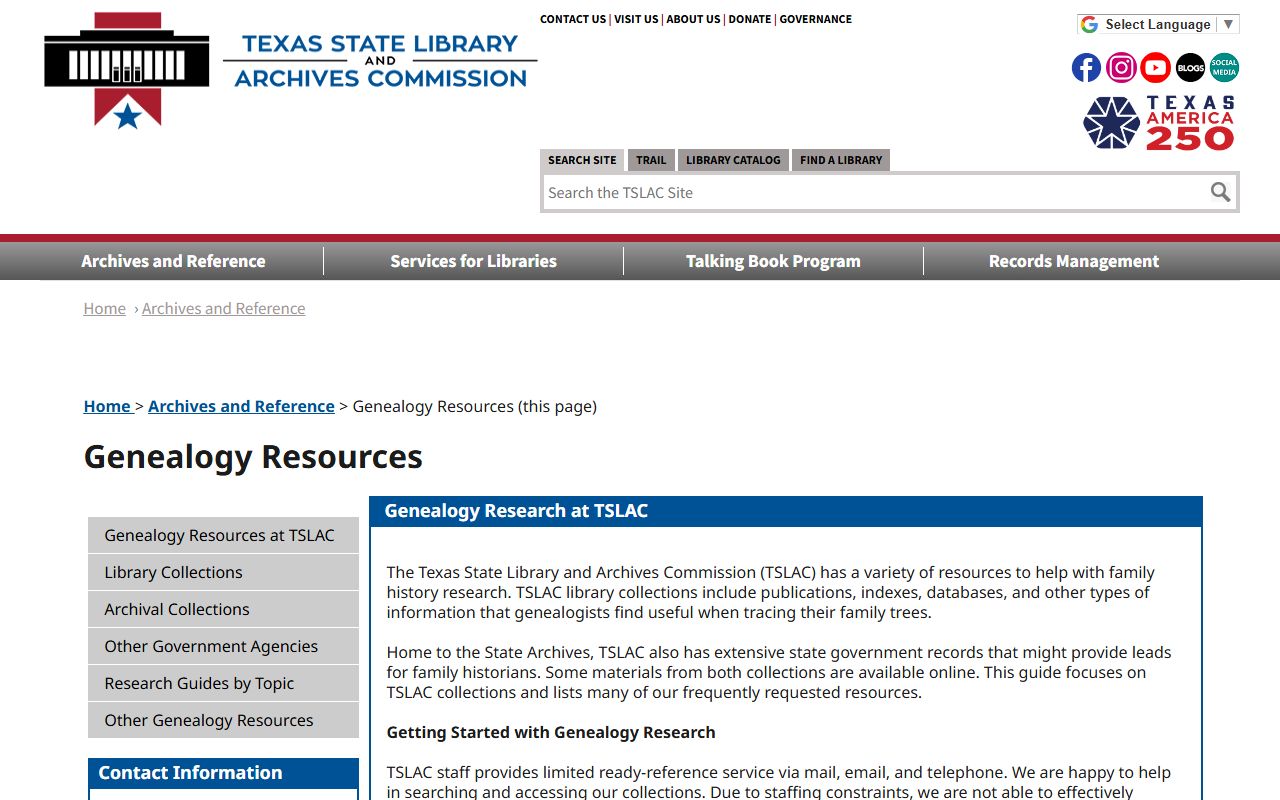The height and width of the screenshot is (800, 1280).
Task: Open the TSLAC Facebook page icon
Action: [x=1086, y=68]
